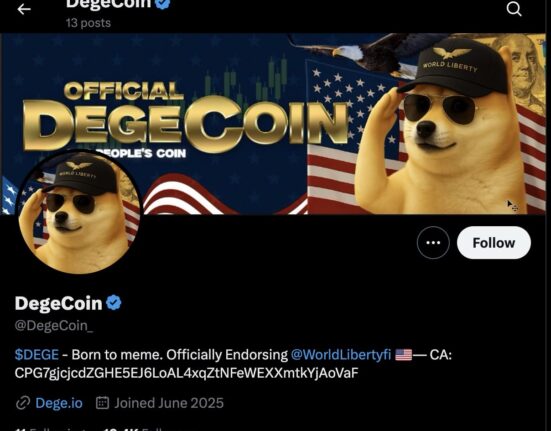Click the calendar icon next to Joined date
This screenshot has height=431, width=551.
102,403
